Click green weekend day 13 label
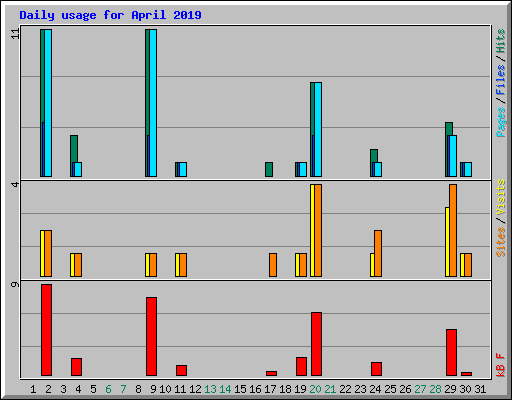The width and height of the screenshot is (512, 400). tap(210, 389)
